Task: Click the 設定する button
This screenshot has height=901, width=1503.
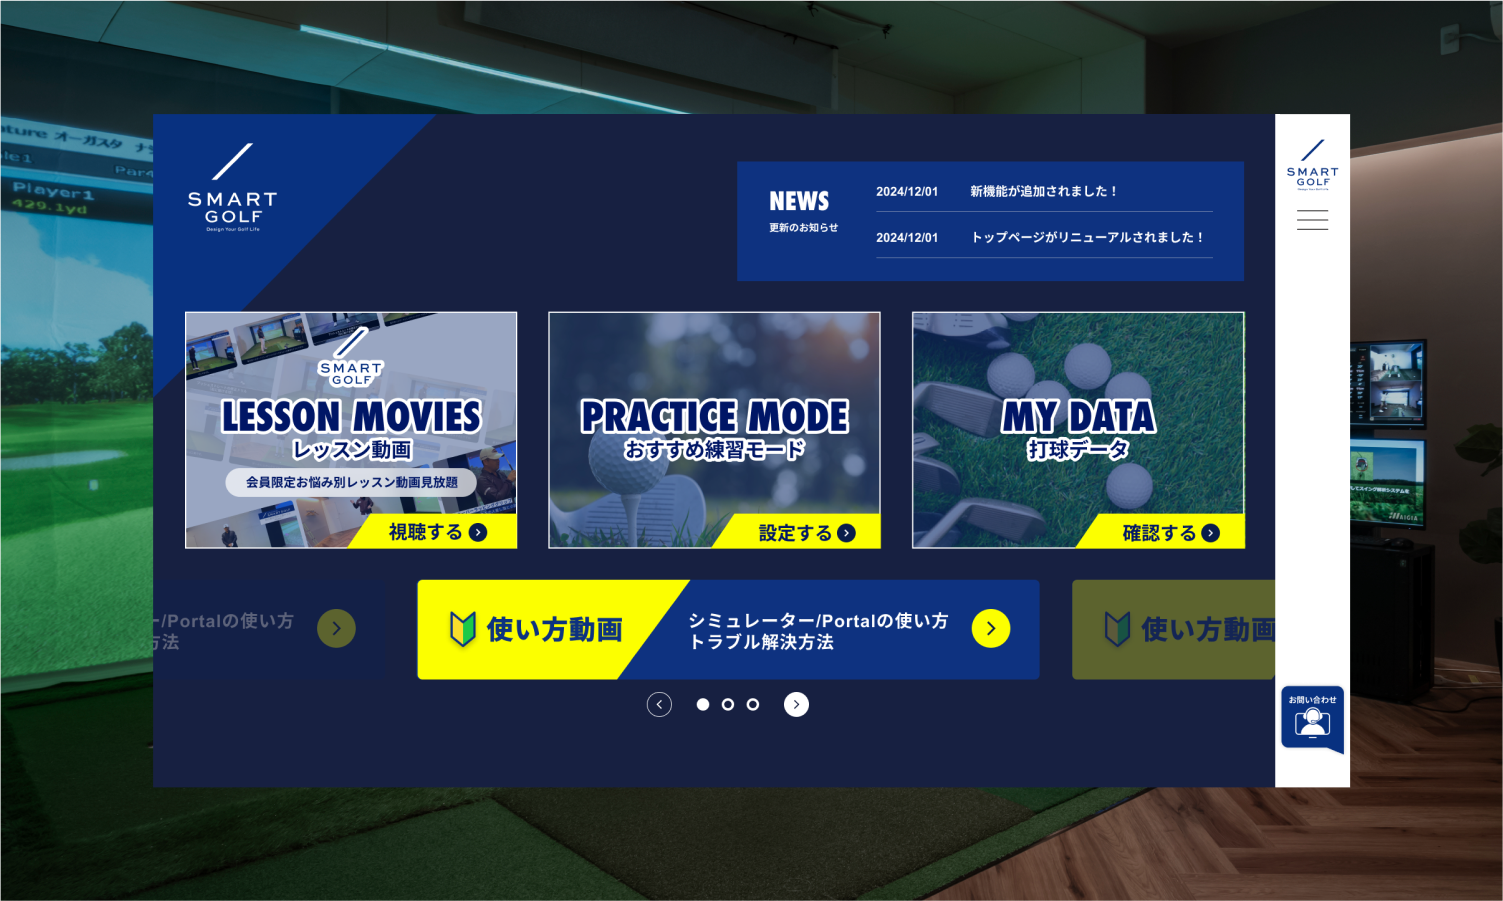Action: click(798, 533)
